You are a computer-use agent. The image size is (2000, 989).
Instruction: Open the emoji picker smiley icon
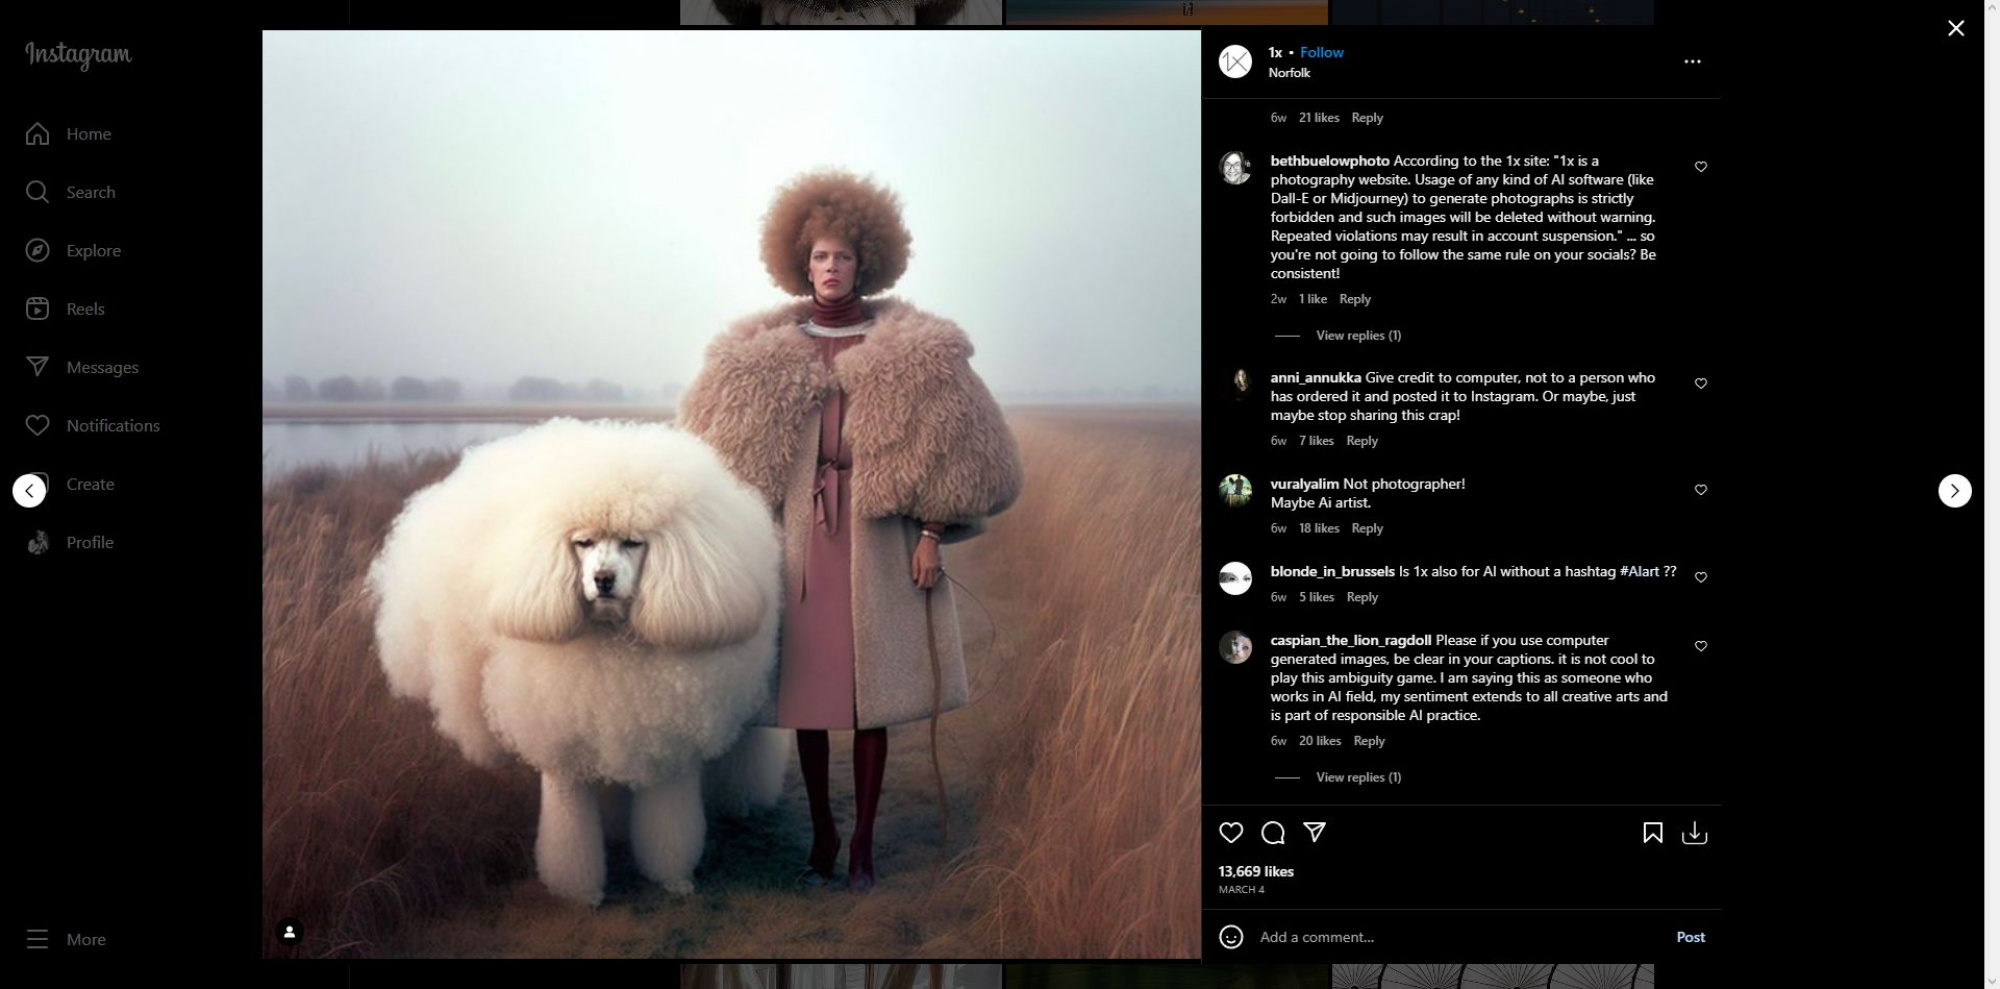click(1231, 937)
